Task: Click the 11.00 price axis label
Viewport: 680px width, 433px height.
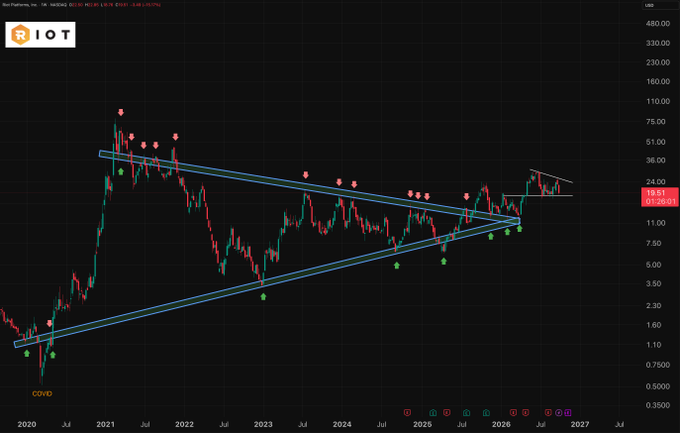Action: (x=656, y=223)
